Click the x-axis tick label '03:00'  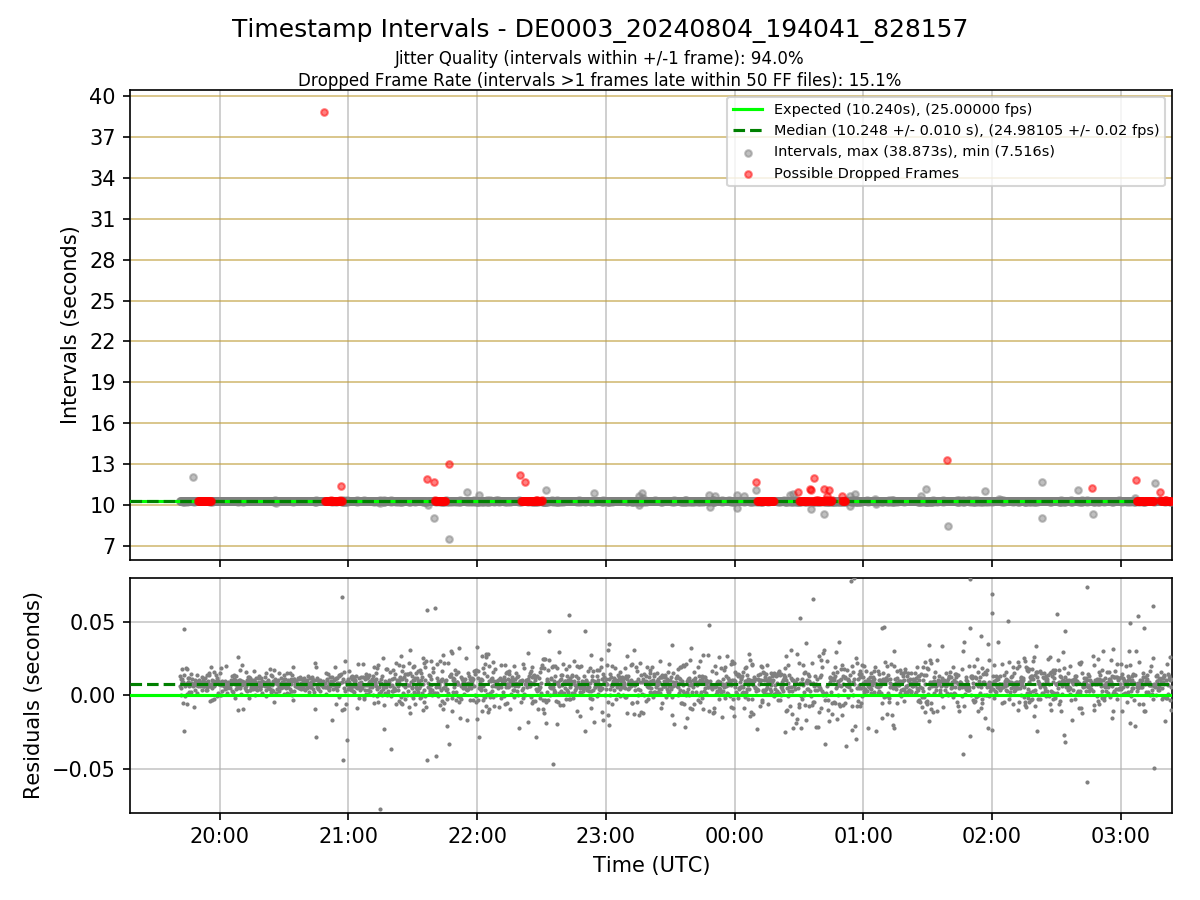coord(1120,835)
